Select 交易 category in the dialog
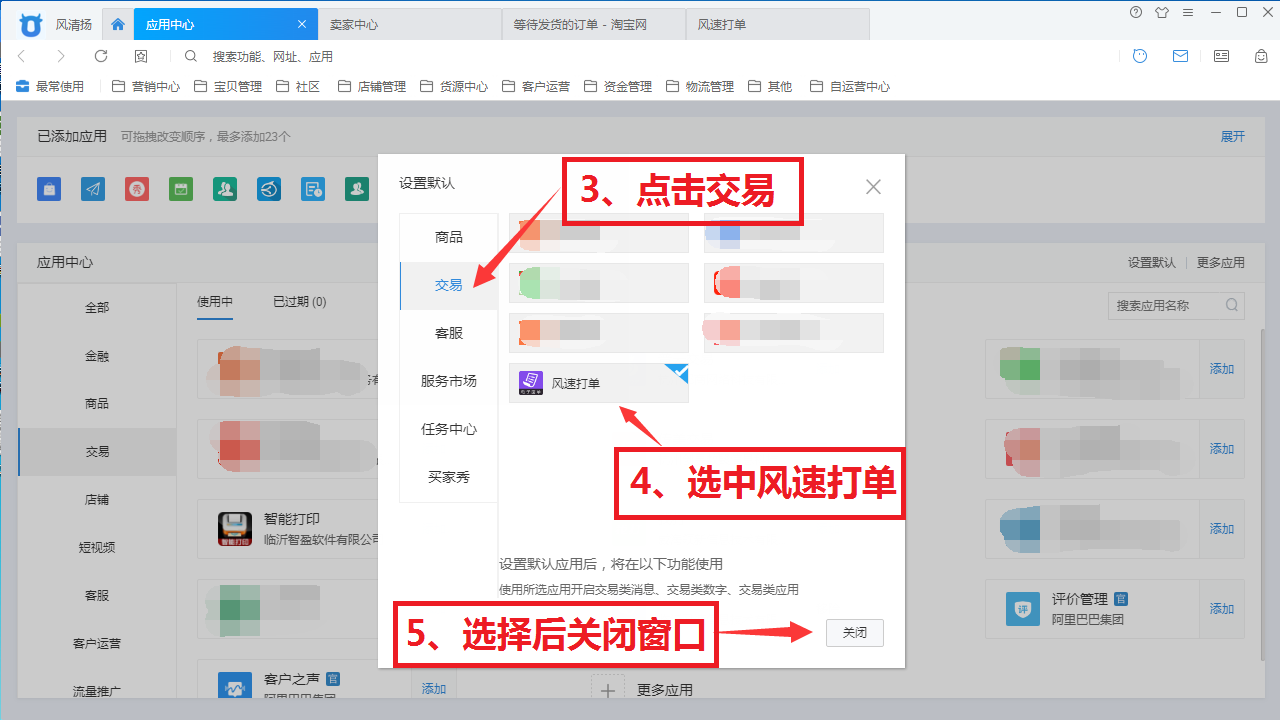 [x=449, y=285]
